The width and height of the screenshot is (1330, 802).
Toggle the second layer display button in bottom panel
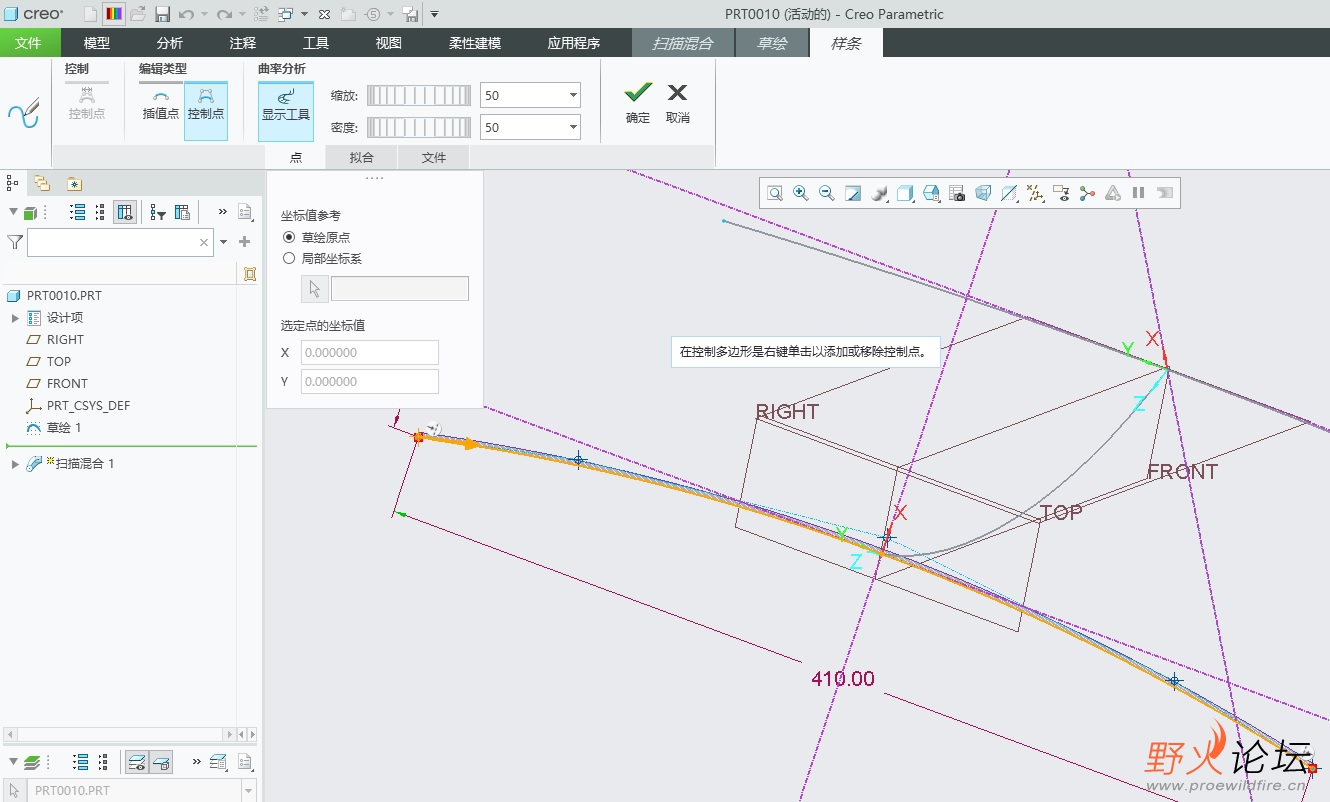click(x=161, y=762)
